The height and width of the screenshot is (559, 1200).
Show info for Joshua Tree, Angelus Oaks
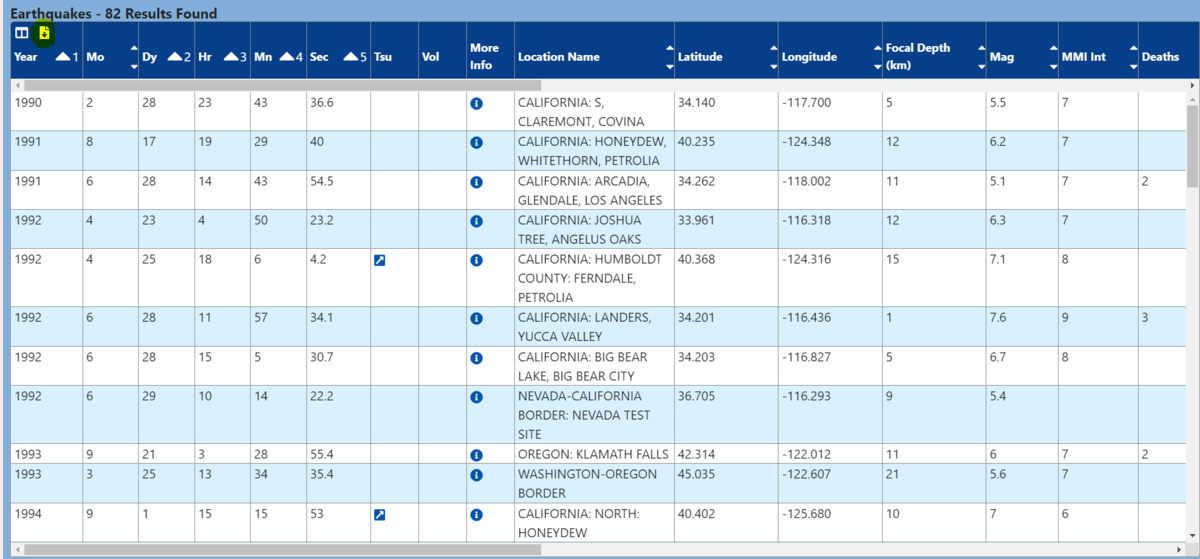point(476,221)
